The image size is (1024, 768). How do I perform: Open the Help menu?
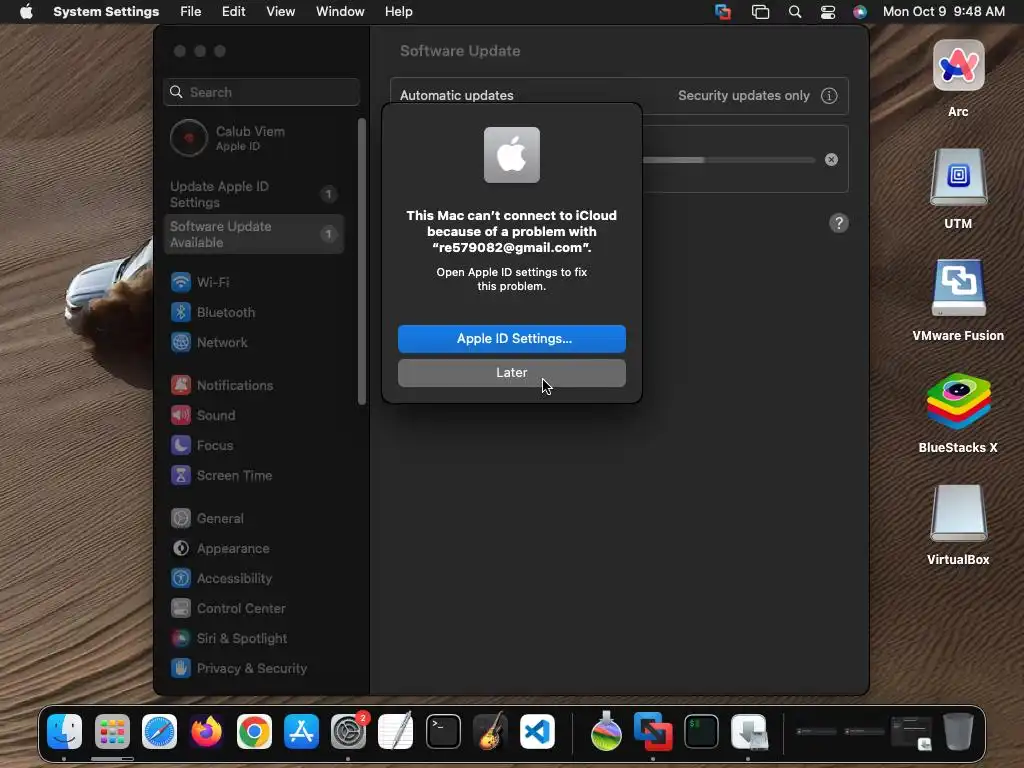pyautogui.click(x=398, y=12)
